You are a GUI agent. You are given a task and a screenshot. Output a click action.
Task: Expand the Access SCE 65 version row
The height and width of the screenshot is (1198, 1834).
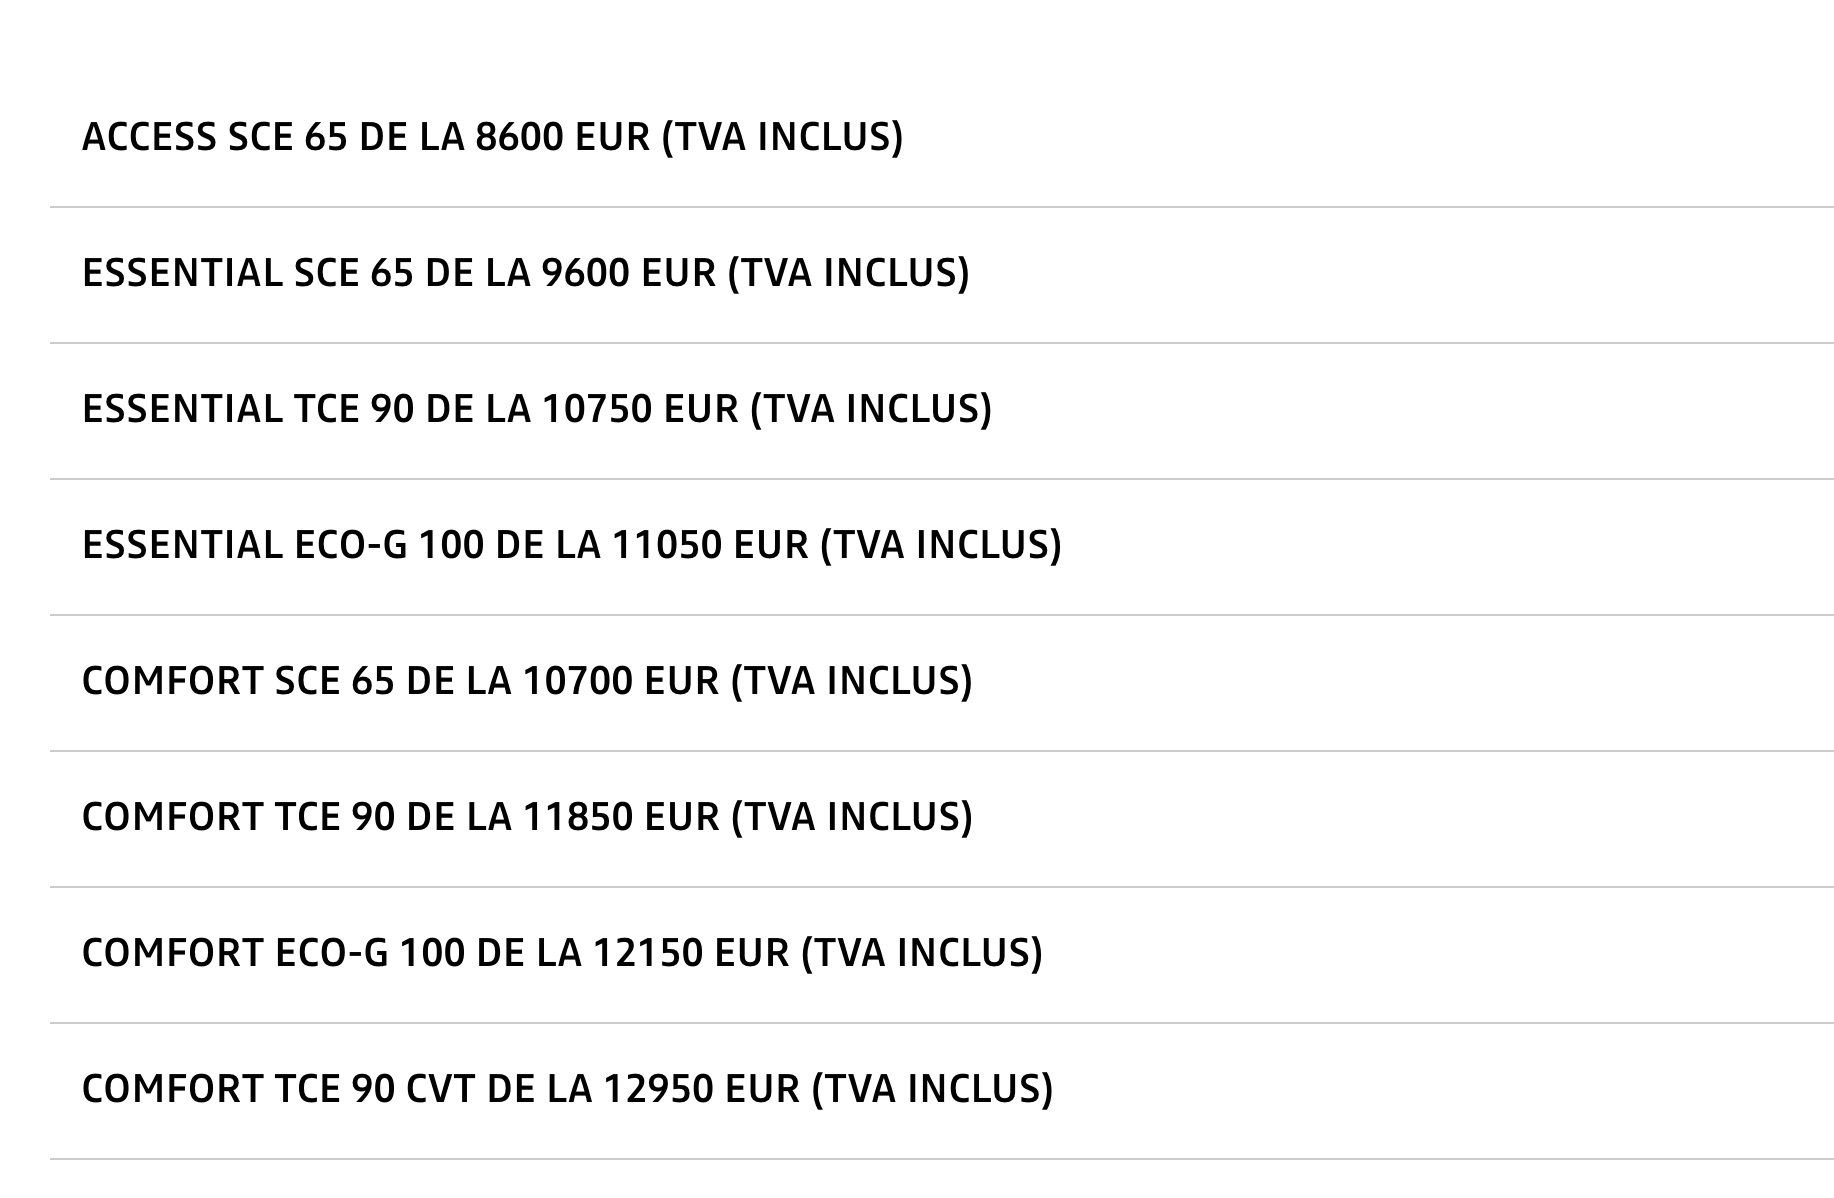point(492,137)
